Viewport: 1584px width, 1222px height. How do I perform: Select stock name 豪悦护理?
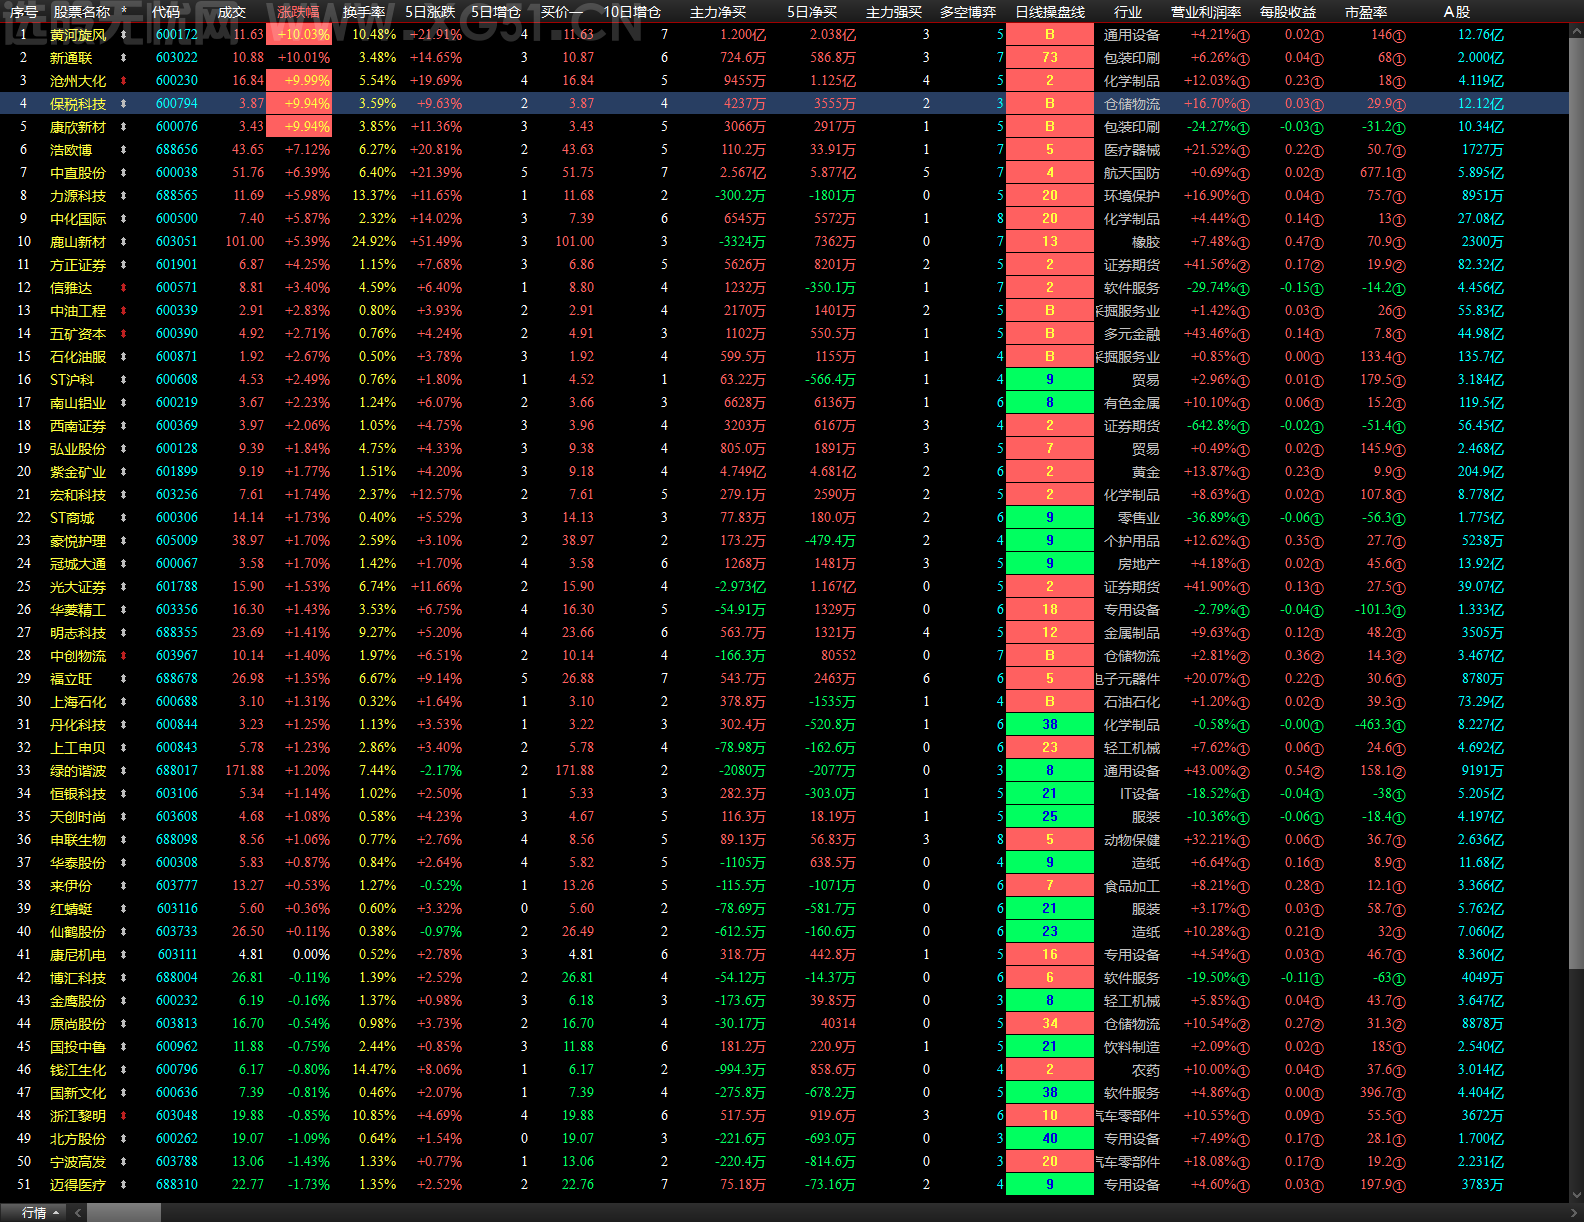(78, 541)
